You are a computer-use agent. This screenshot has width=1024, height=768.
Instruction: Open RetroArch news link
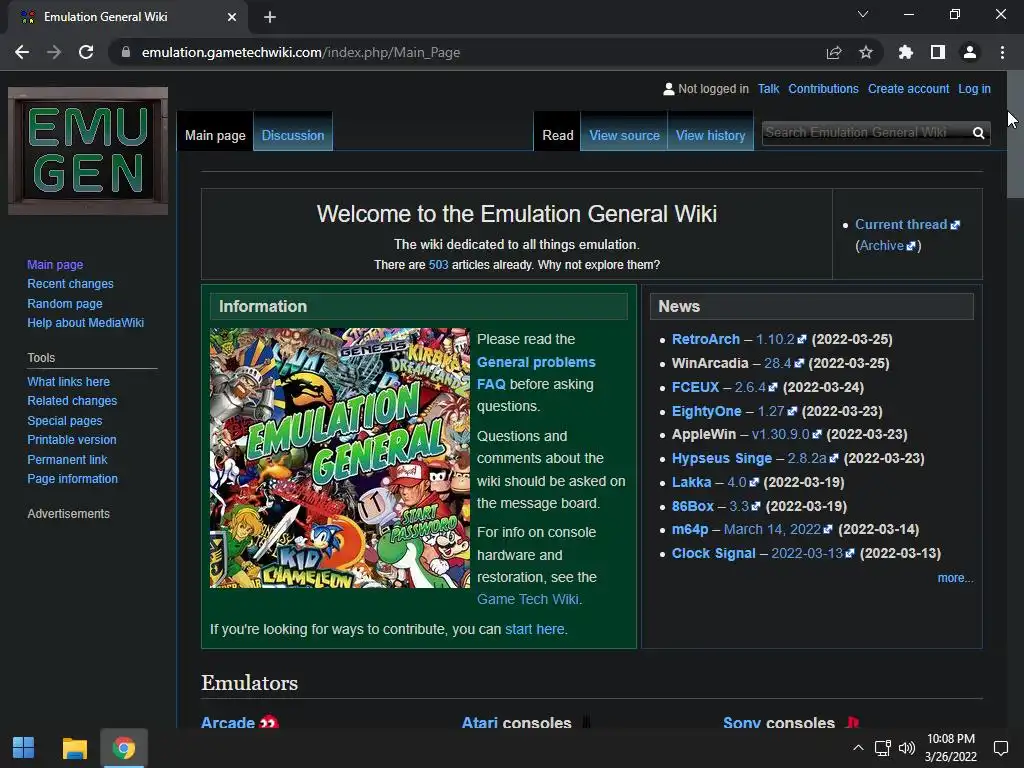click(x=705, y=340)
